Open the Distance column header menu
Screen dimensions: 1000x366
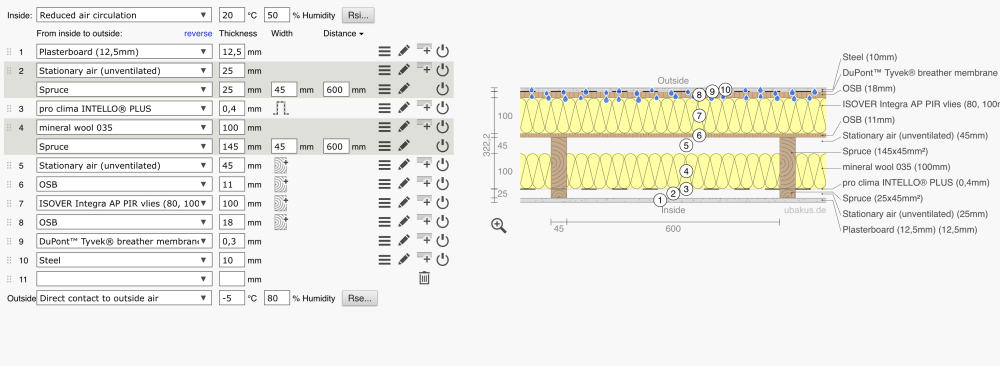343,33
